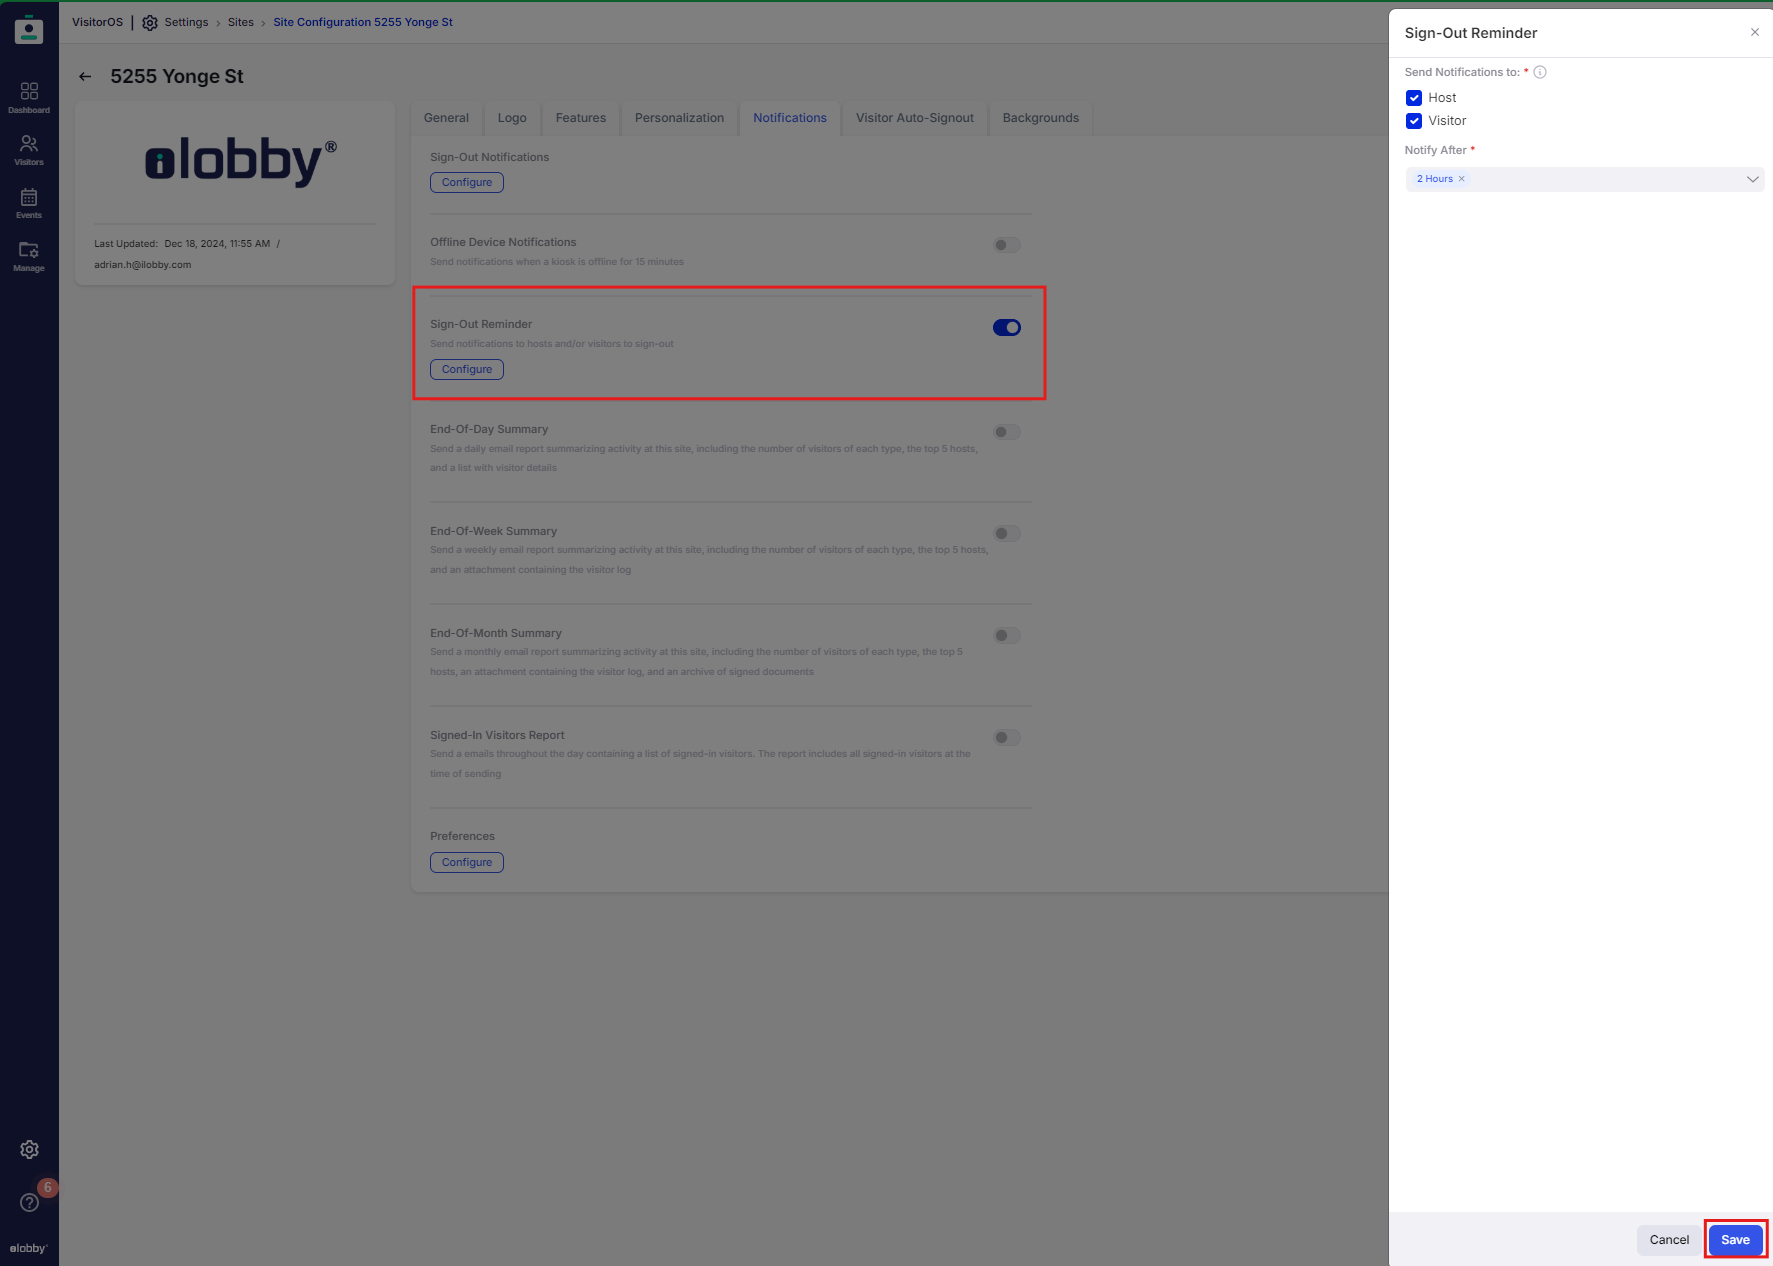The image size is (1773, 1266).
Task: Click the VisitorOS app logo icon
Action: click(29, 30)
